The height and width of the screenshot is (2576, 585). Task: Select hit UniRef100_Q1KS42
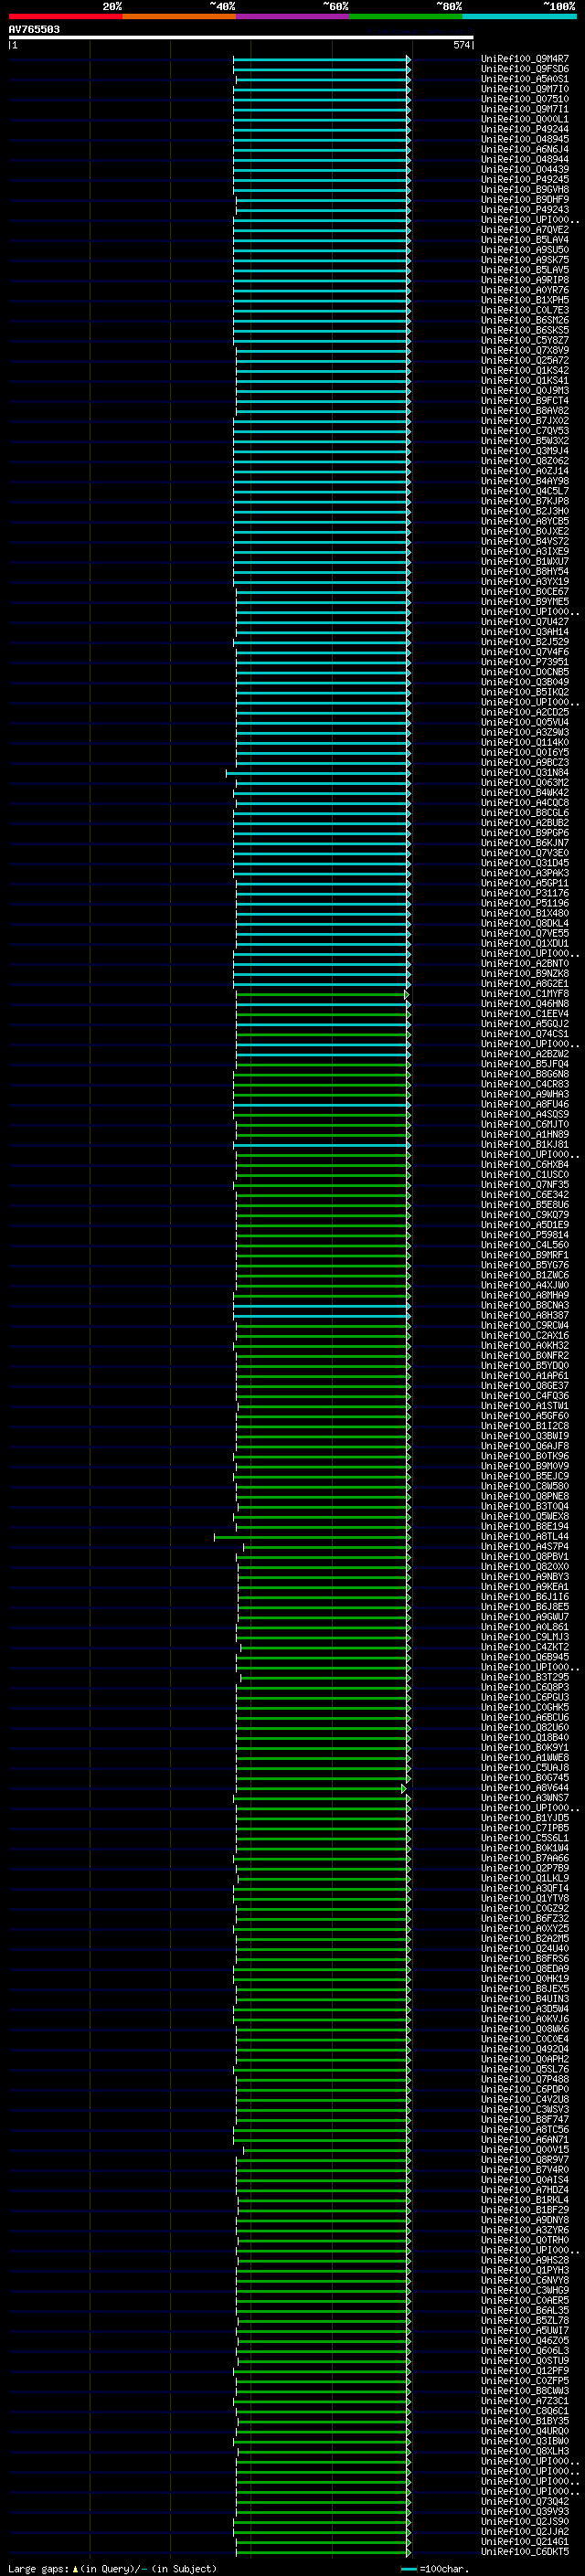[x=525, y=370]
